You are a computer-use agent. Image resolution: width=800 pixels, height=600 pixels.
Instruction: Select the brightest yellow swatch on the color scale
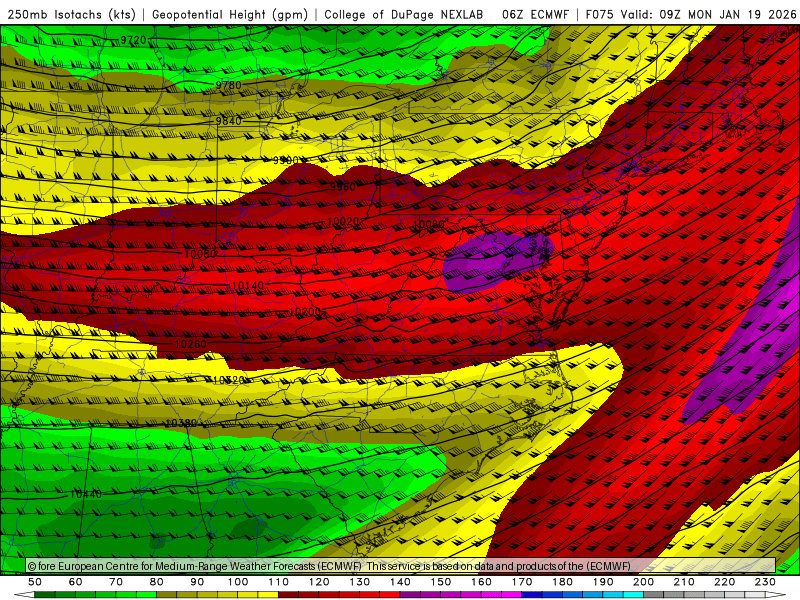point(268,595)
